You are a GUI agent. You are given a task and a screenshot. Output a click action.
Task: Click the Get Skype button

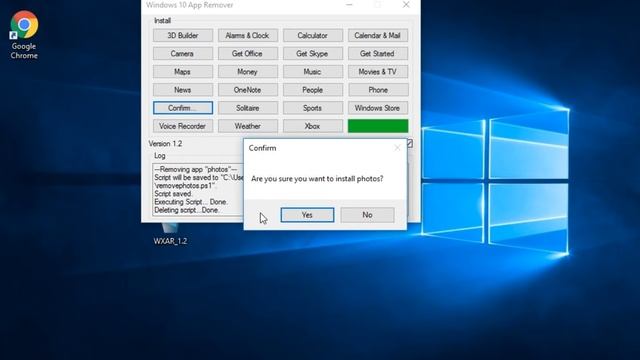tap(313, 53)
